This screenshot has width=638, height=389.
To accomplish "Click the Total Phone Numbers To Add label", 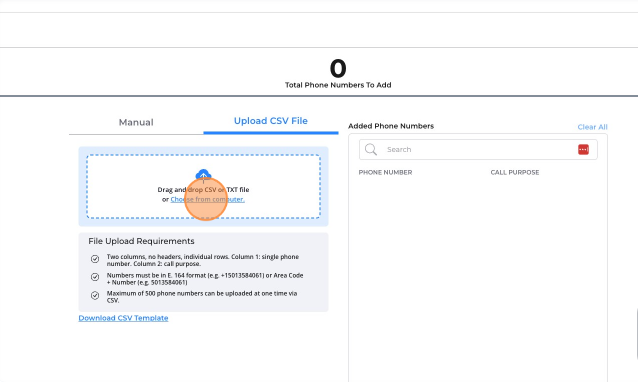I will coord(338,85).
